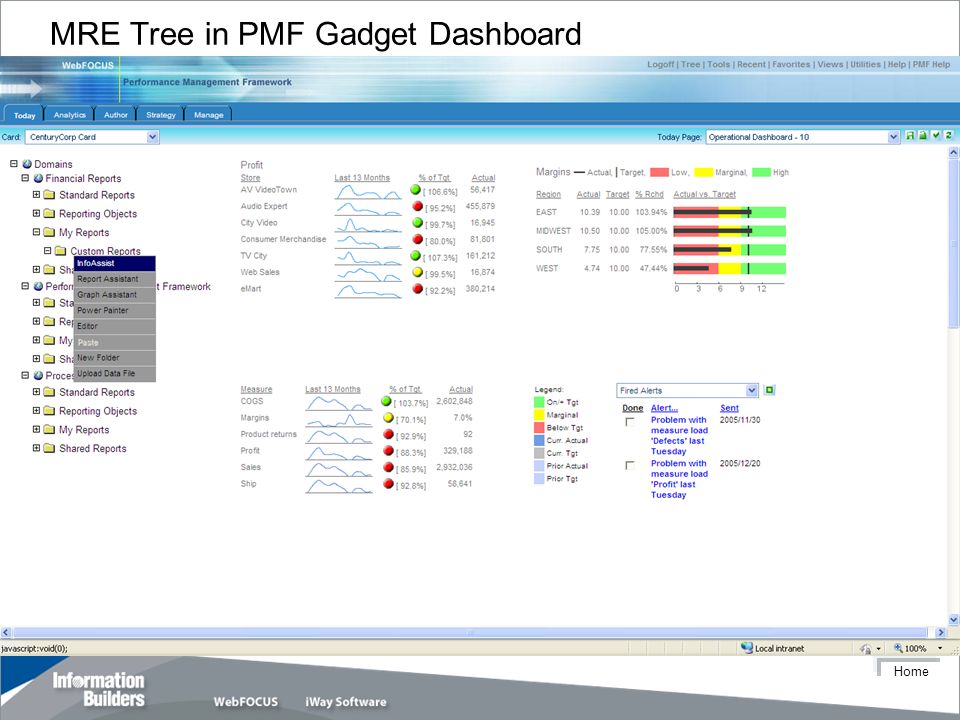Click the Domains globe icon
The image size is (960, 720).
(27, 164)
